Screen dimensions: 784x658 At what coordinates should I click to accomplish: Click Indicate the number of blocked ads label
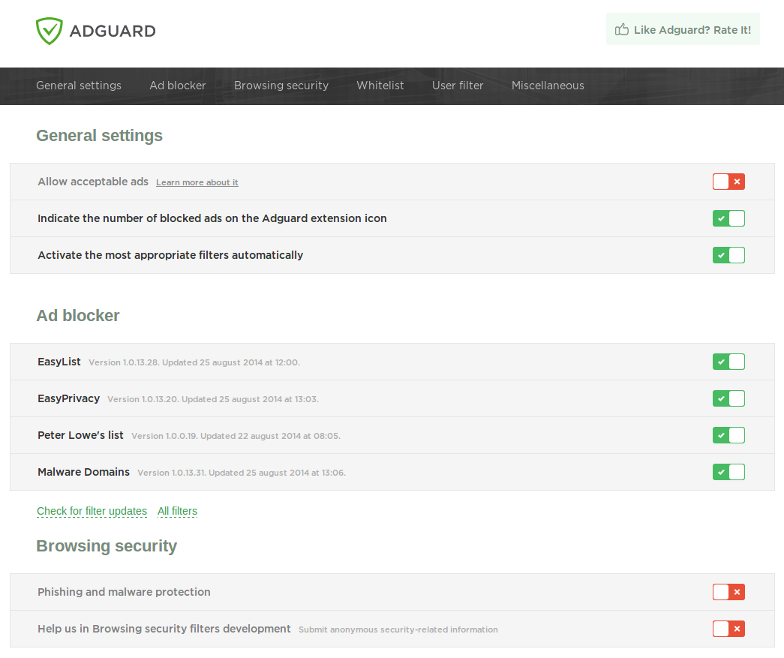pyautogui.click(x=212, y=218)
